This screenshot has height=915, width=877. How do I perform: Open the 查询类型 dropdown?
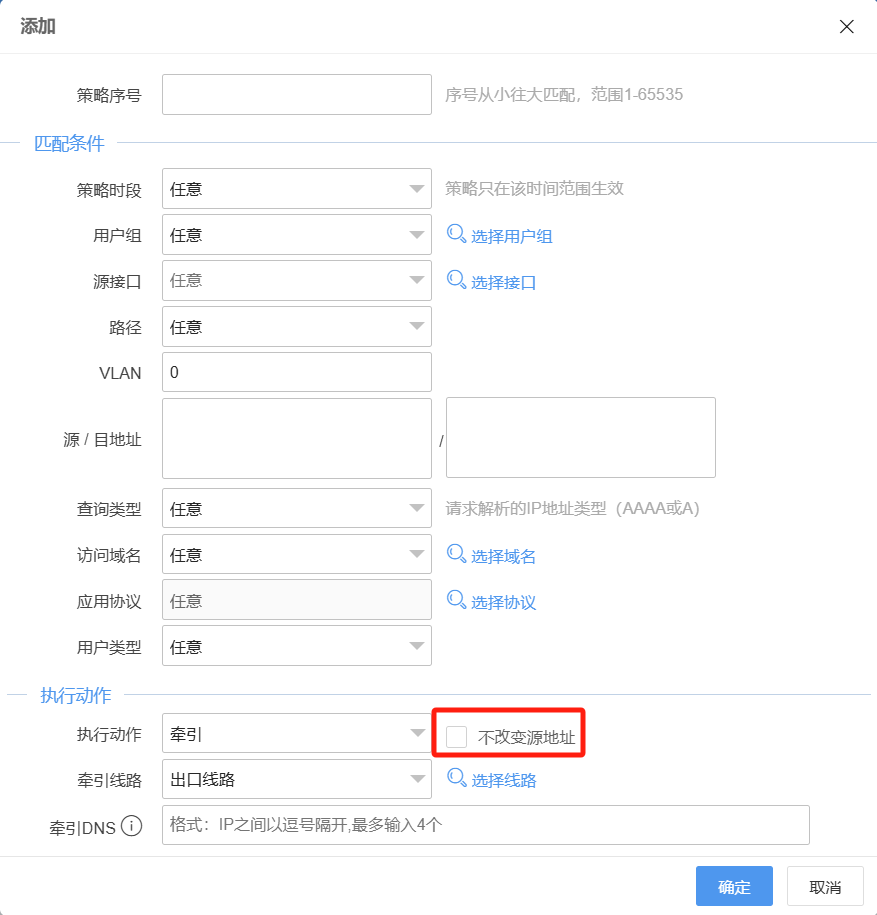[296, 508]
